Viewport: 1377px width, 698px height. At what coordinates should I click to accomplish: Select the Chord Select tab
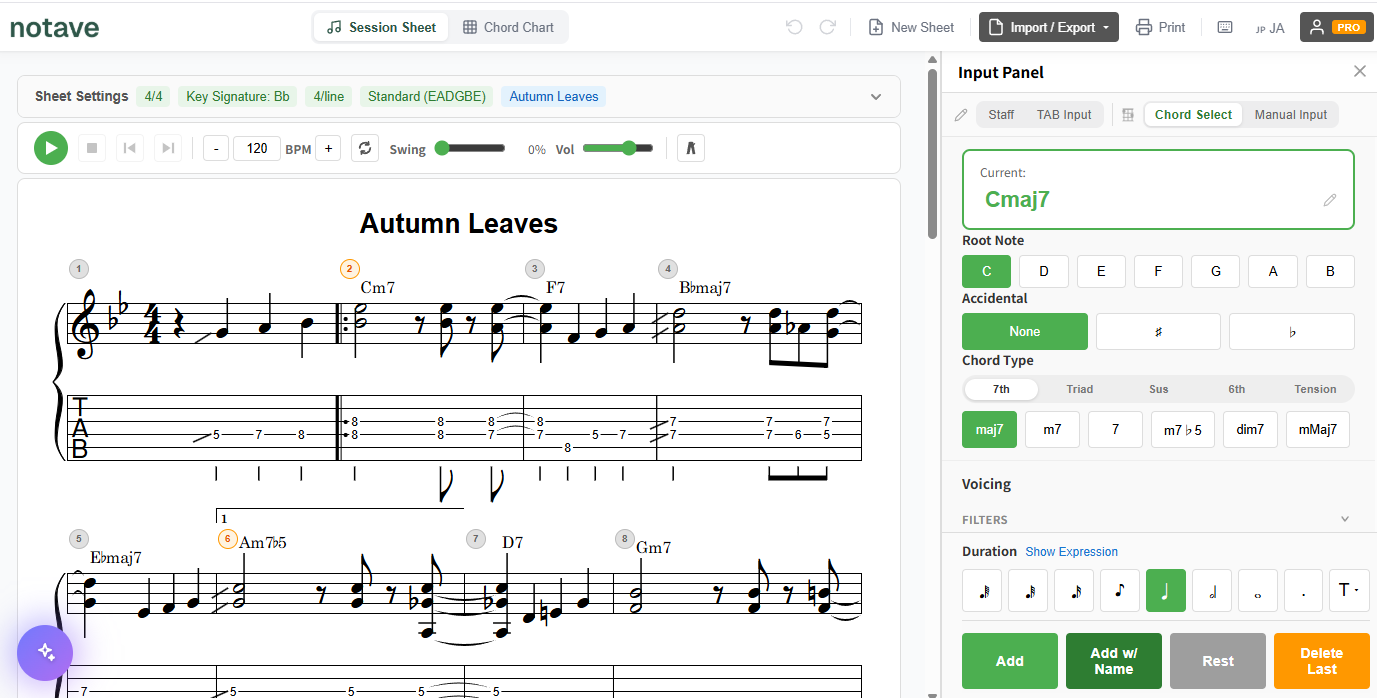(x=1193, y=114)
